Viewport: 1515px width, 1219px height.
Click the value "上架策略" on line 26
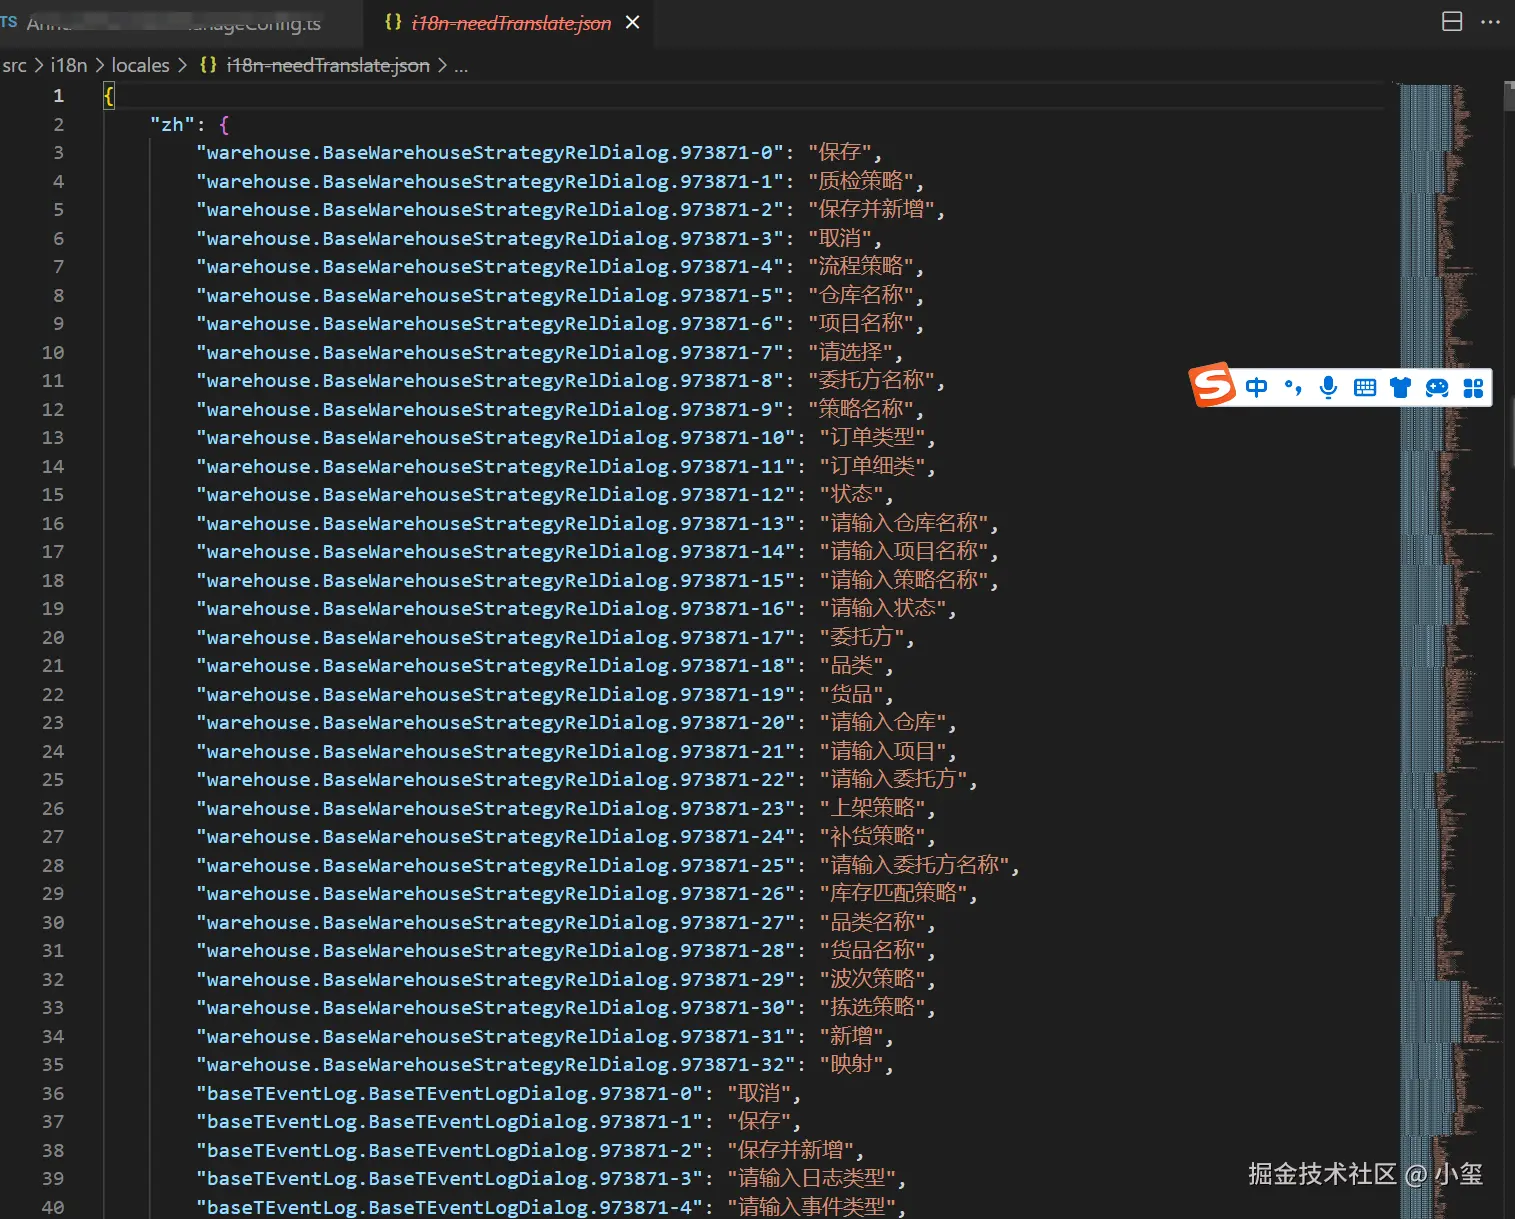pos(873,809)
